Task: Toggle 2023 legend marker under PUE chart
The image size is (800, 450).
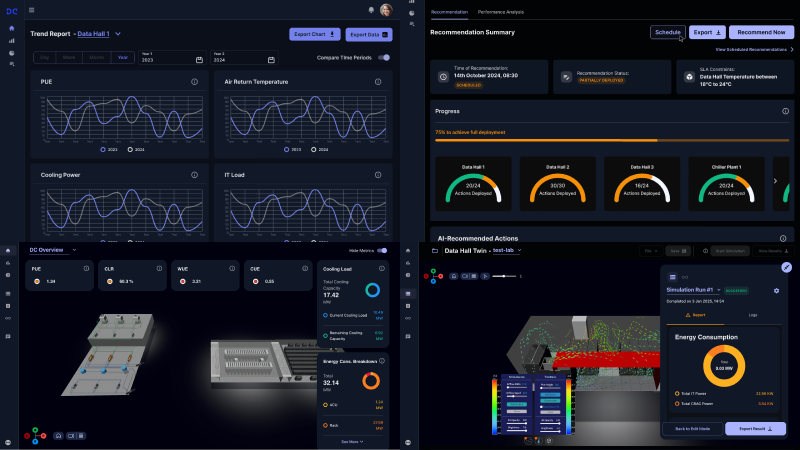Action: click(x=103, y=149)
